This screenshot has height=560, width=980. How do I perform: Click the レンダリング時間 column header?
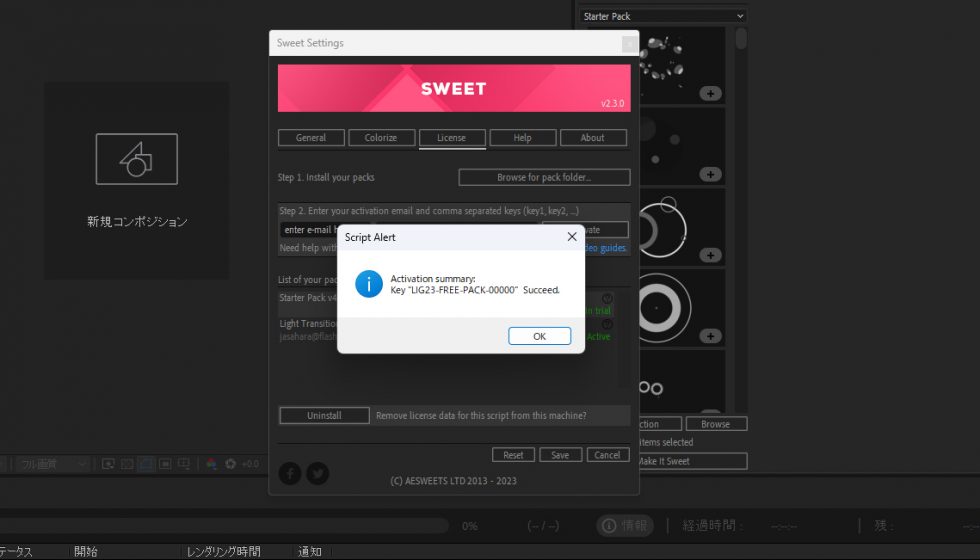223,551
